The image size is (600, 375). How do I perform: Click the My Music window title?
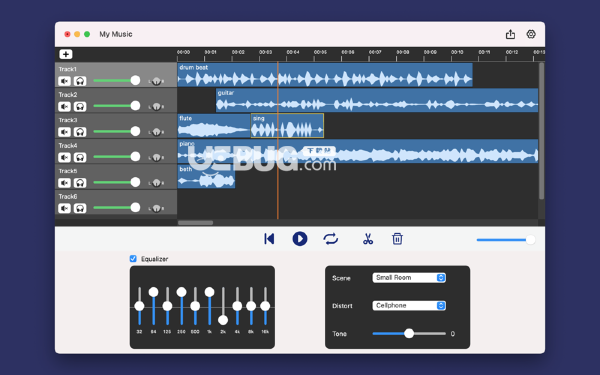116,34
